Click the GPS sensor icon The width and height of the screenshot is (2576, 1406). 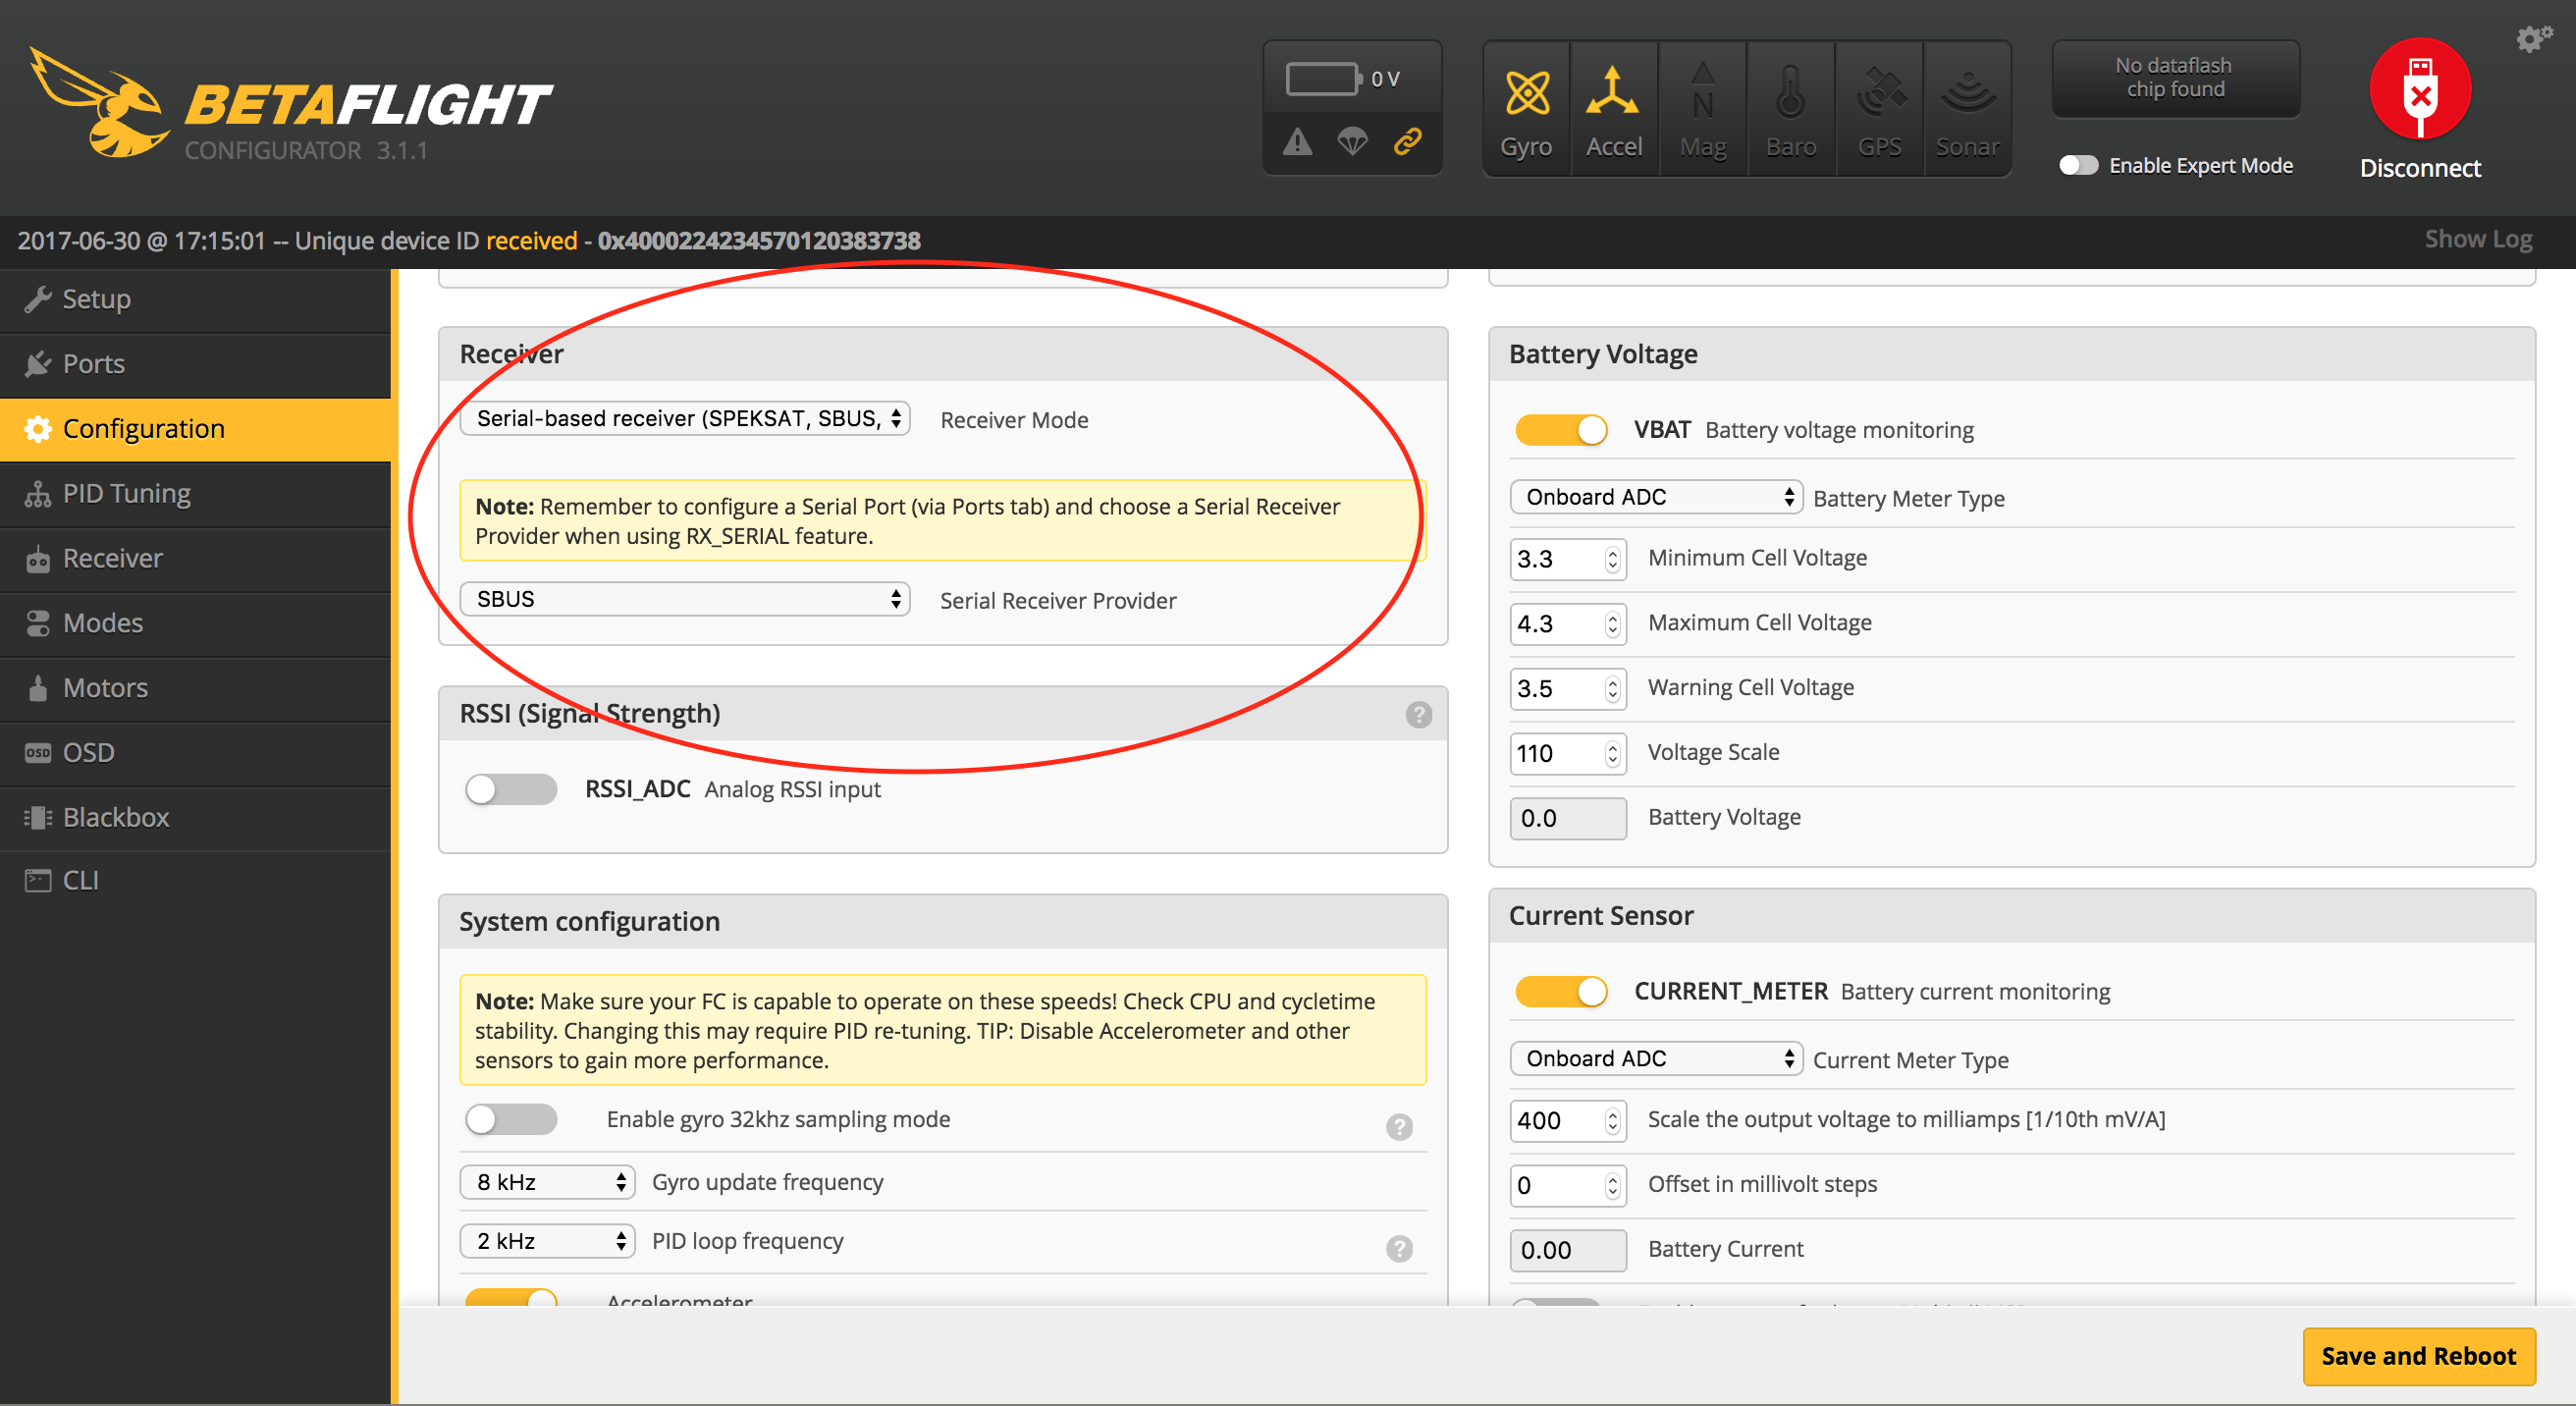1880,92
